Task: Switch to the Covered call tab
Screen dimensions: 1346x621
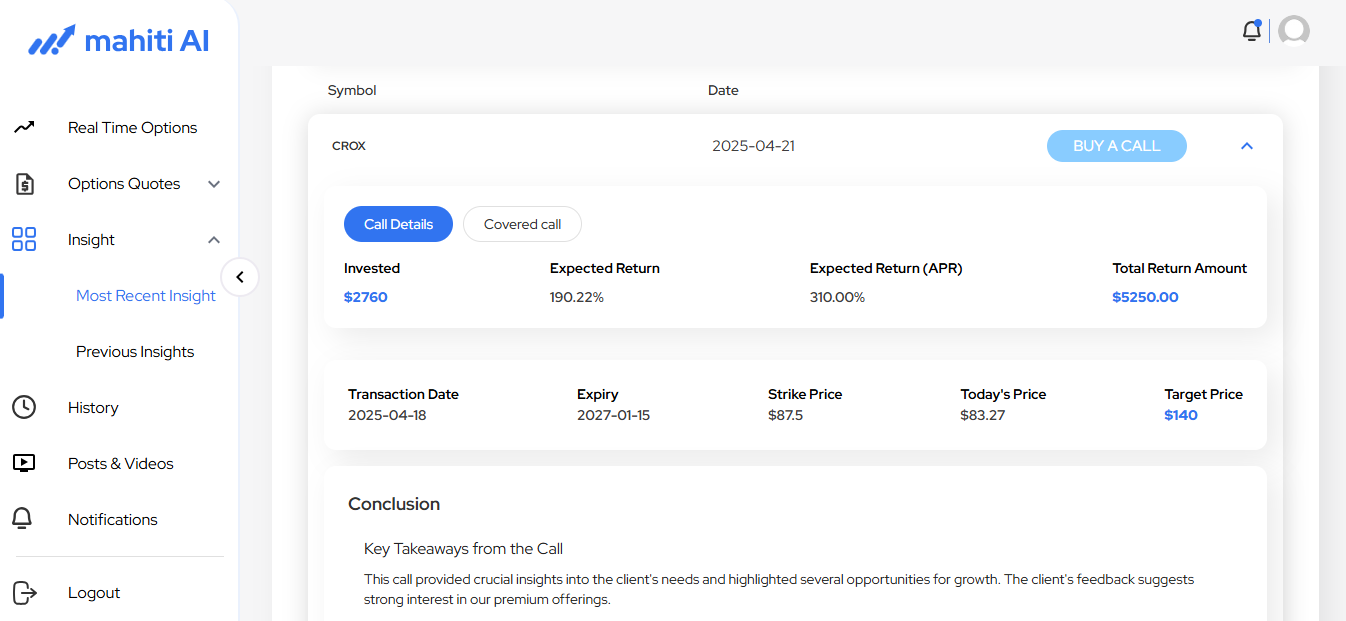Action: pos(522,224)
